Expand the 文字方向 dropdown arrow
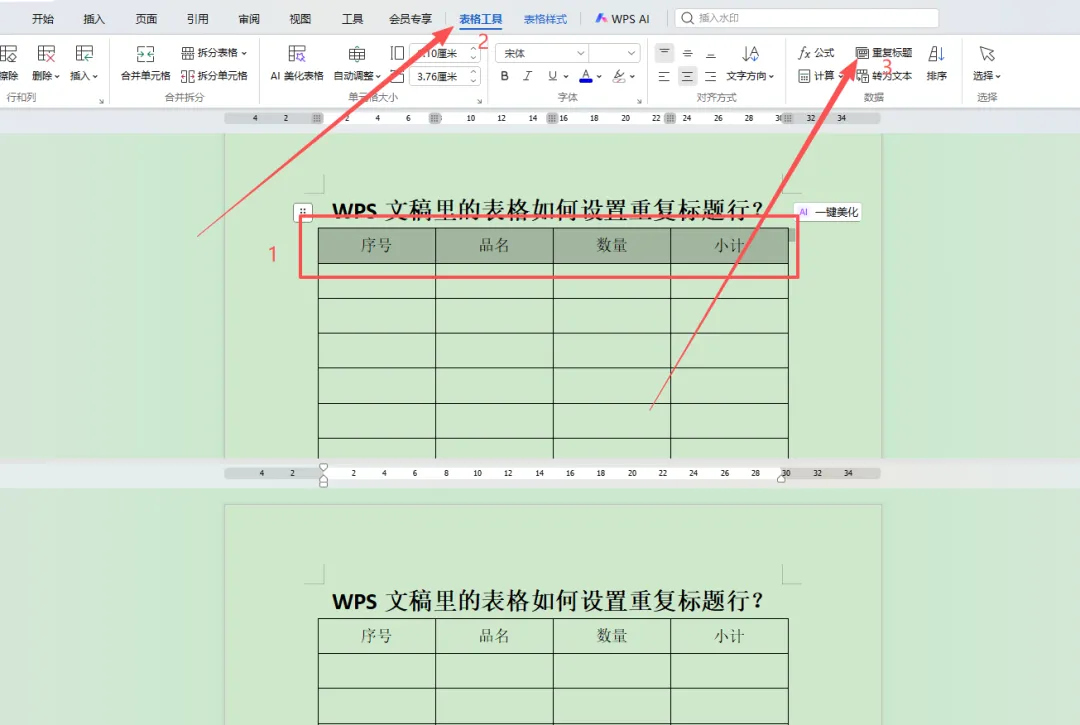This screenshot has height=725, width=1080. [771, 76]
